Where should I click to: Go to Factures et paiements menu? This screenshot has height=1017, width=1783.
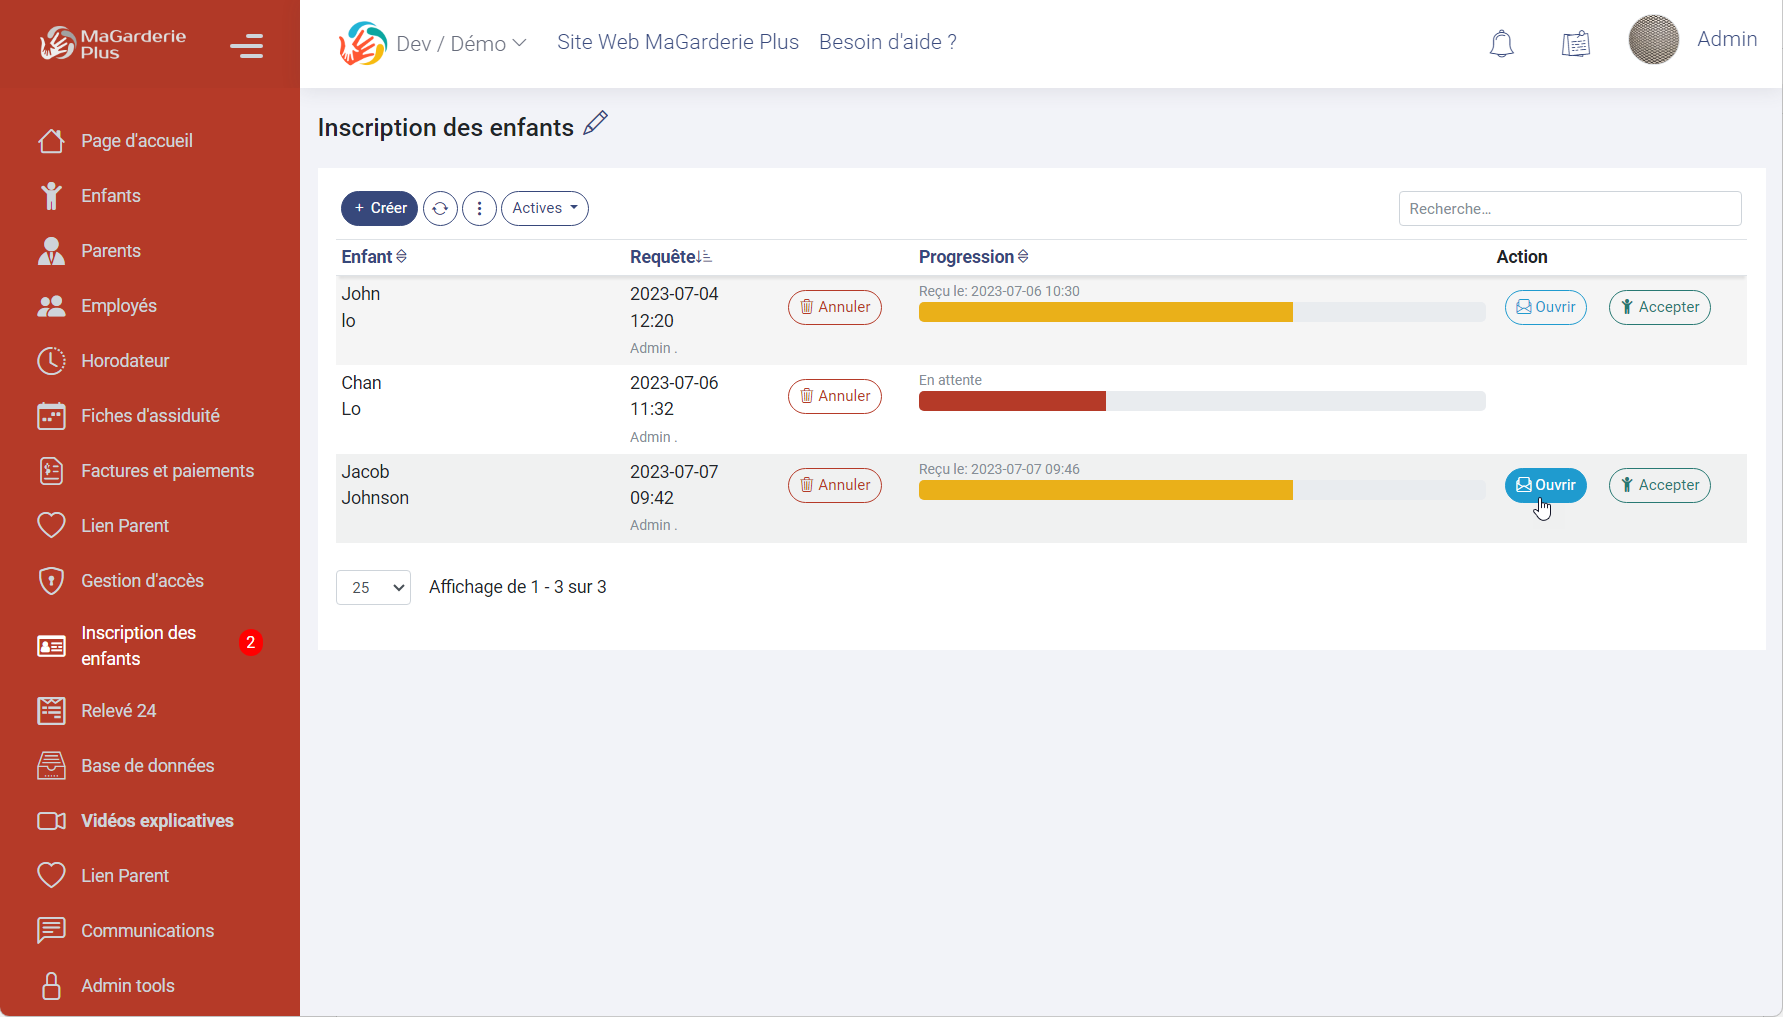(x=167, y=471)
